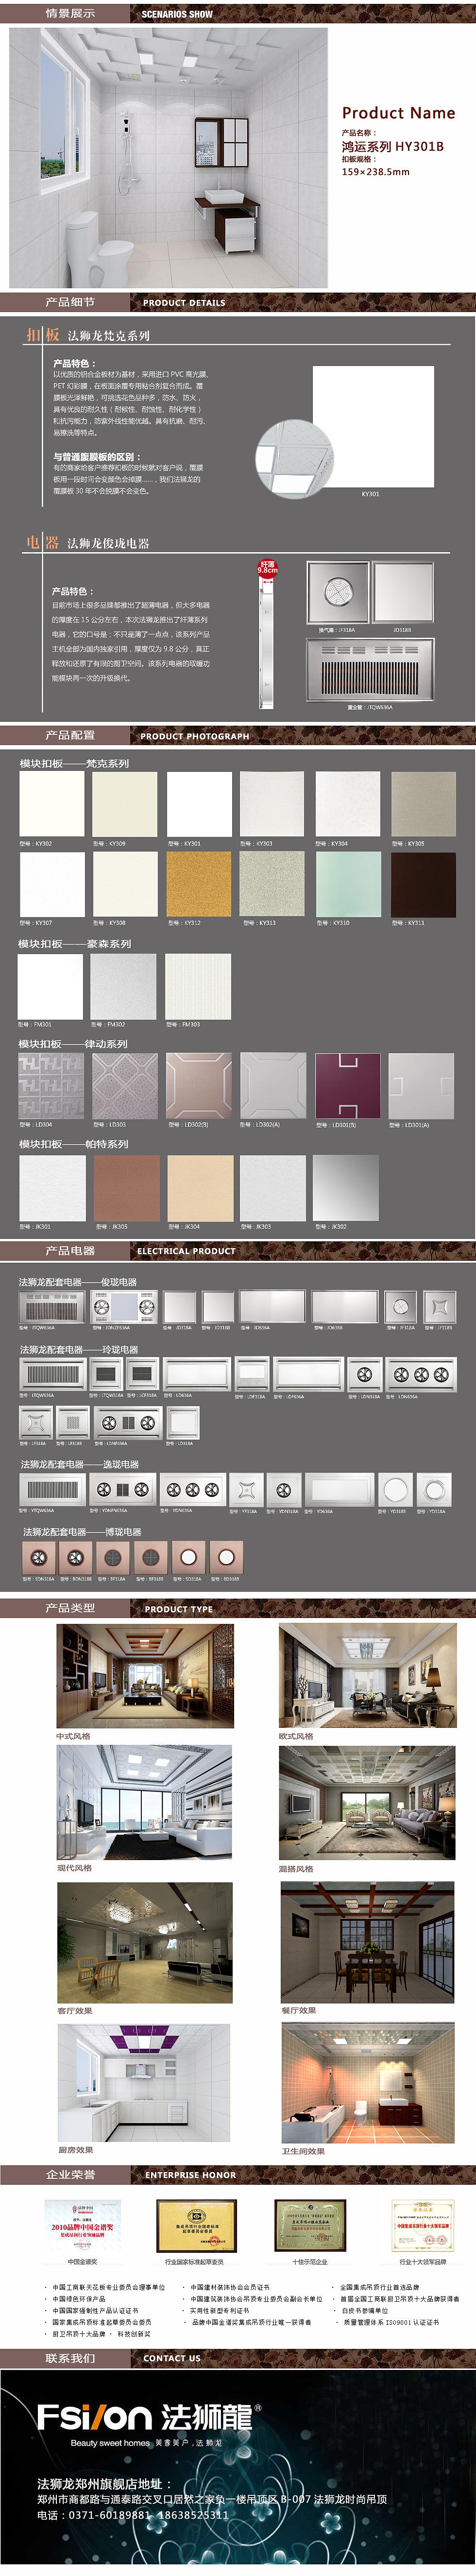
Task: Click the 模块扣板——帕特系列 heading
Action: click(73, 1144)
